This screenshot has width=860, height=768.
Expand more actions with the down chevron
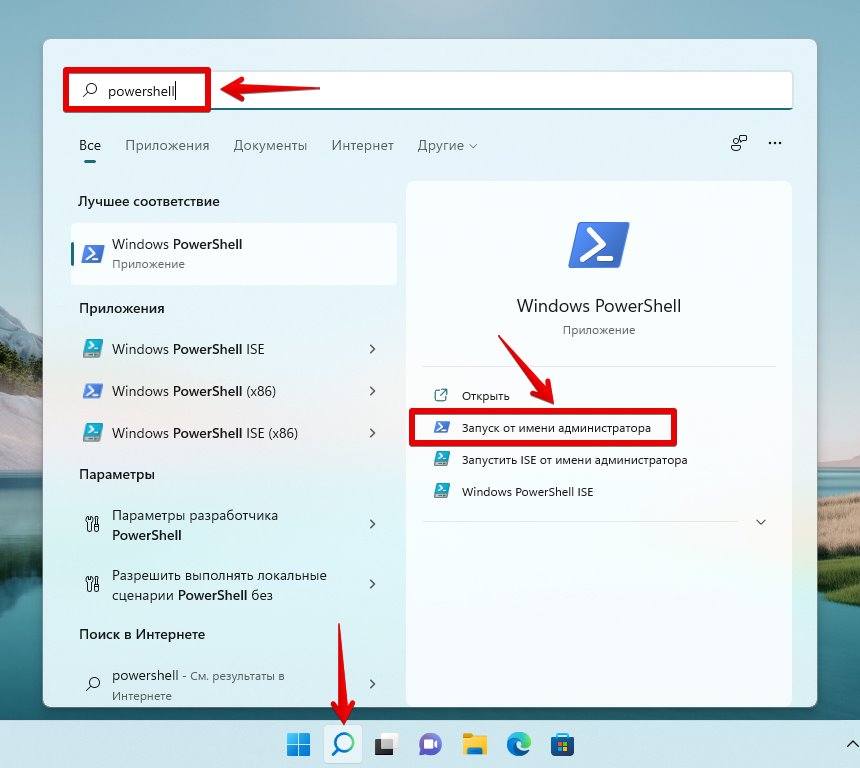(x=761, y=522)
